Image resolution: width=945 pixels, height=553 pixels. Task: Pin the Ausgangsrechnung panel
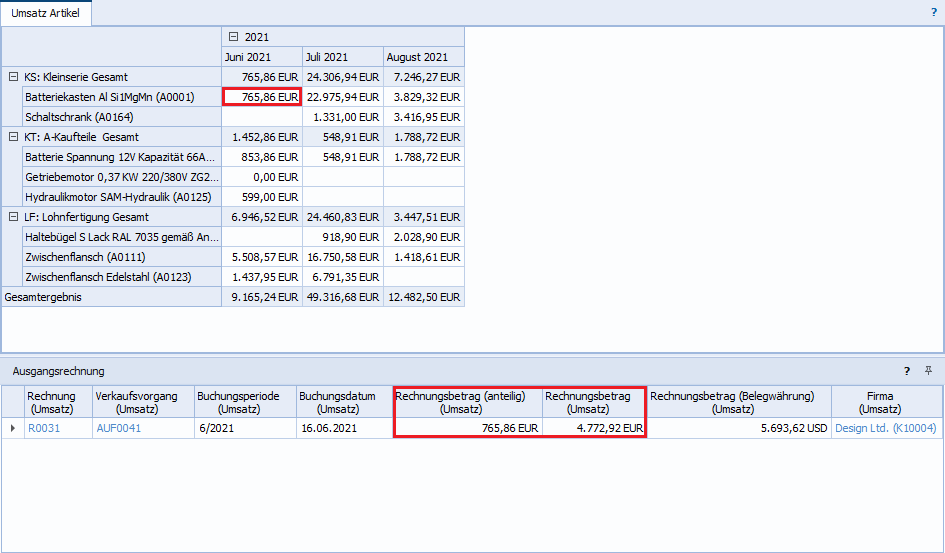tap(927, 370)
